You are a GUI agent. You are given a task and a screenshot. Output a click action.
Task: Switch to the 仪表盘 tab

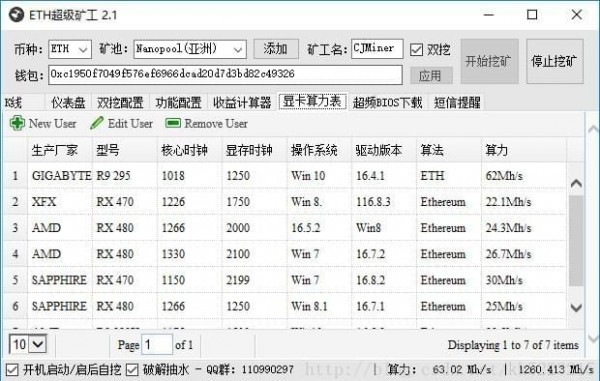click(68, 103)
